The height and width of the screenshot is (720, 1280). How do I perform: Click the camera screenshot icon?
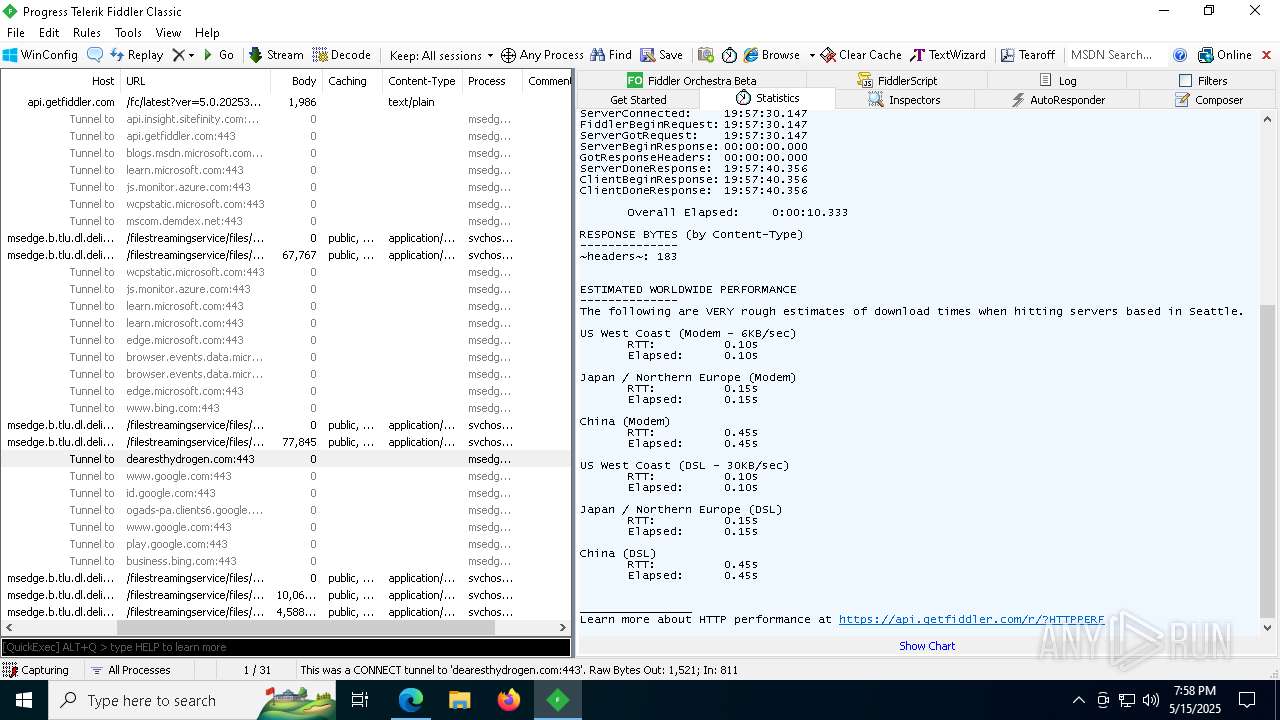[x=706, y=55]
